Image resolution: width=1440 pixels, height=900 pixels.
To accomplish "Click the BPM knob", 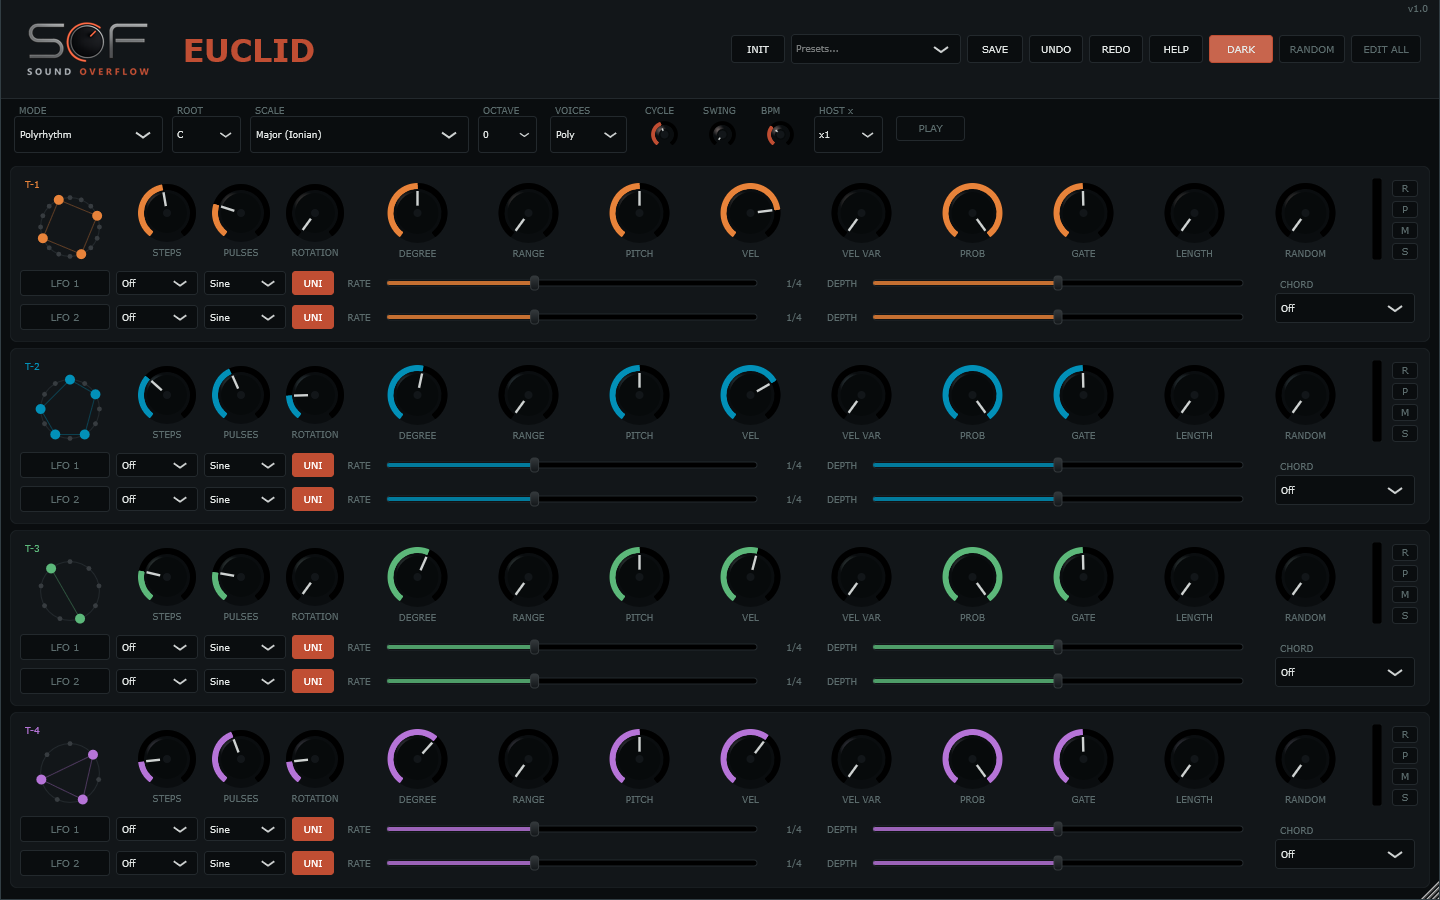I will pyautogui.click(x=779, y=133).
